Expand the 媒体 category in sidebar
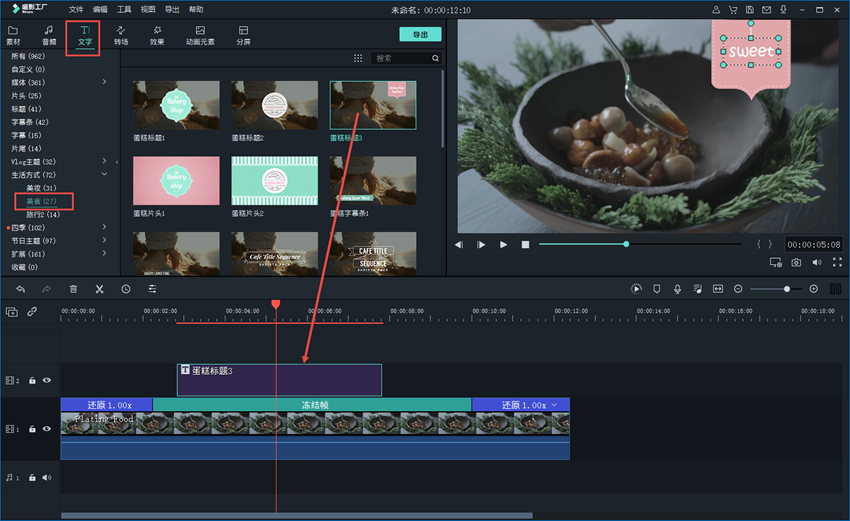The width and height of the screenshot is (850, 521). (x=104, y=83)
